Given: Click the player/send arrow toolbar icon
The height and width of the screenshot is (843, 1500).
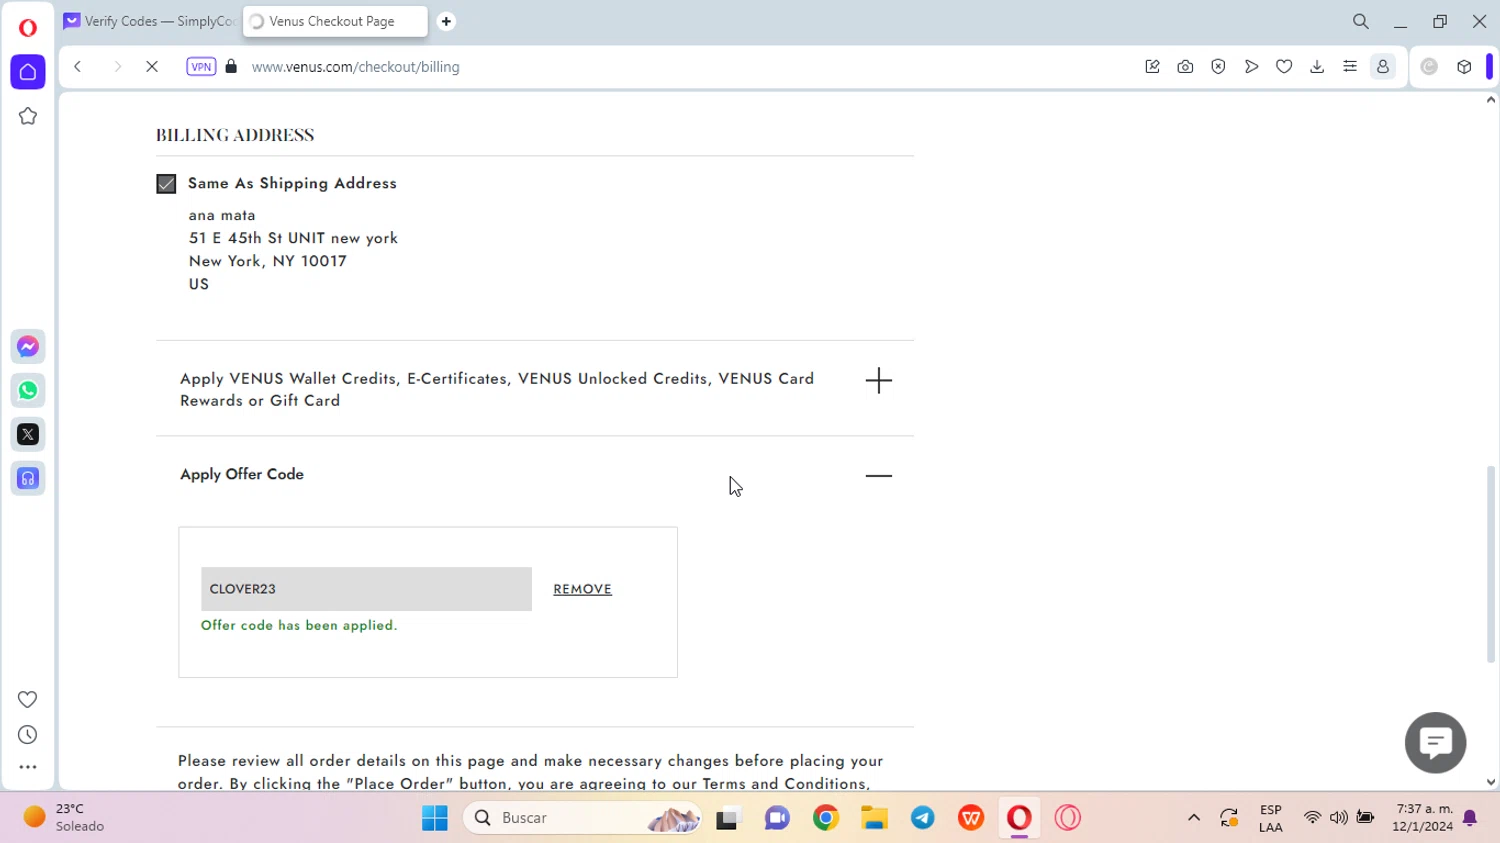Looking at the screenshot, I should tap(1251, 67).
